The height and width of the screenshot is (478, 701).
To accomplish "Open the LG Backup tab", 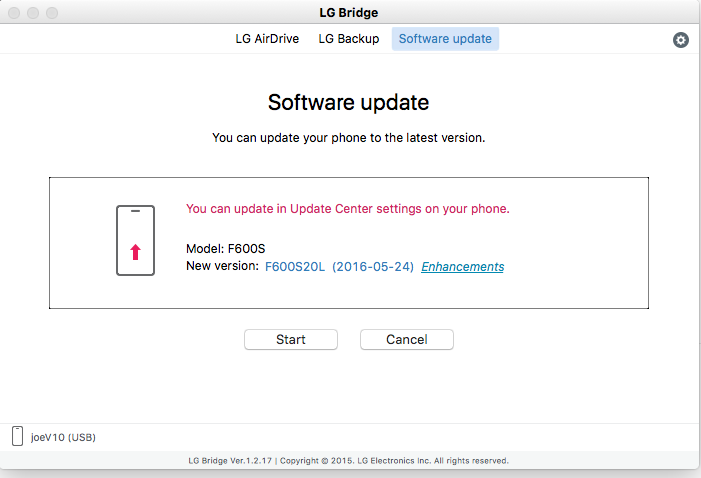I will point(349,39).
